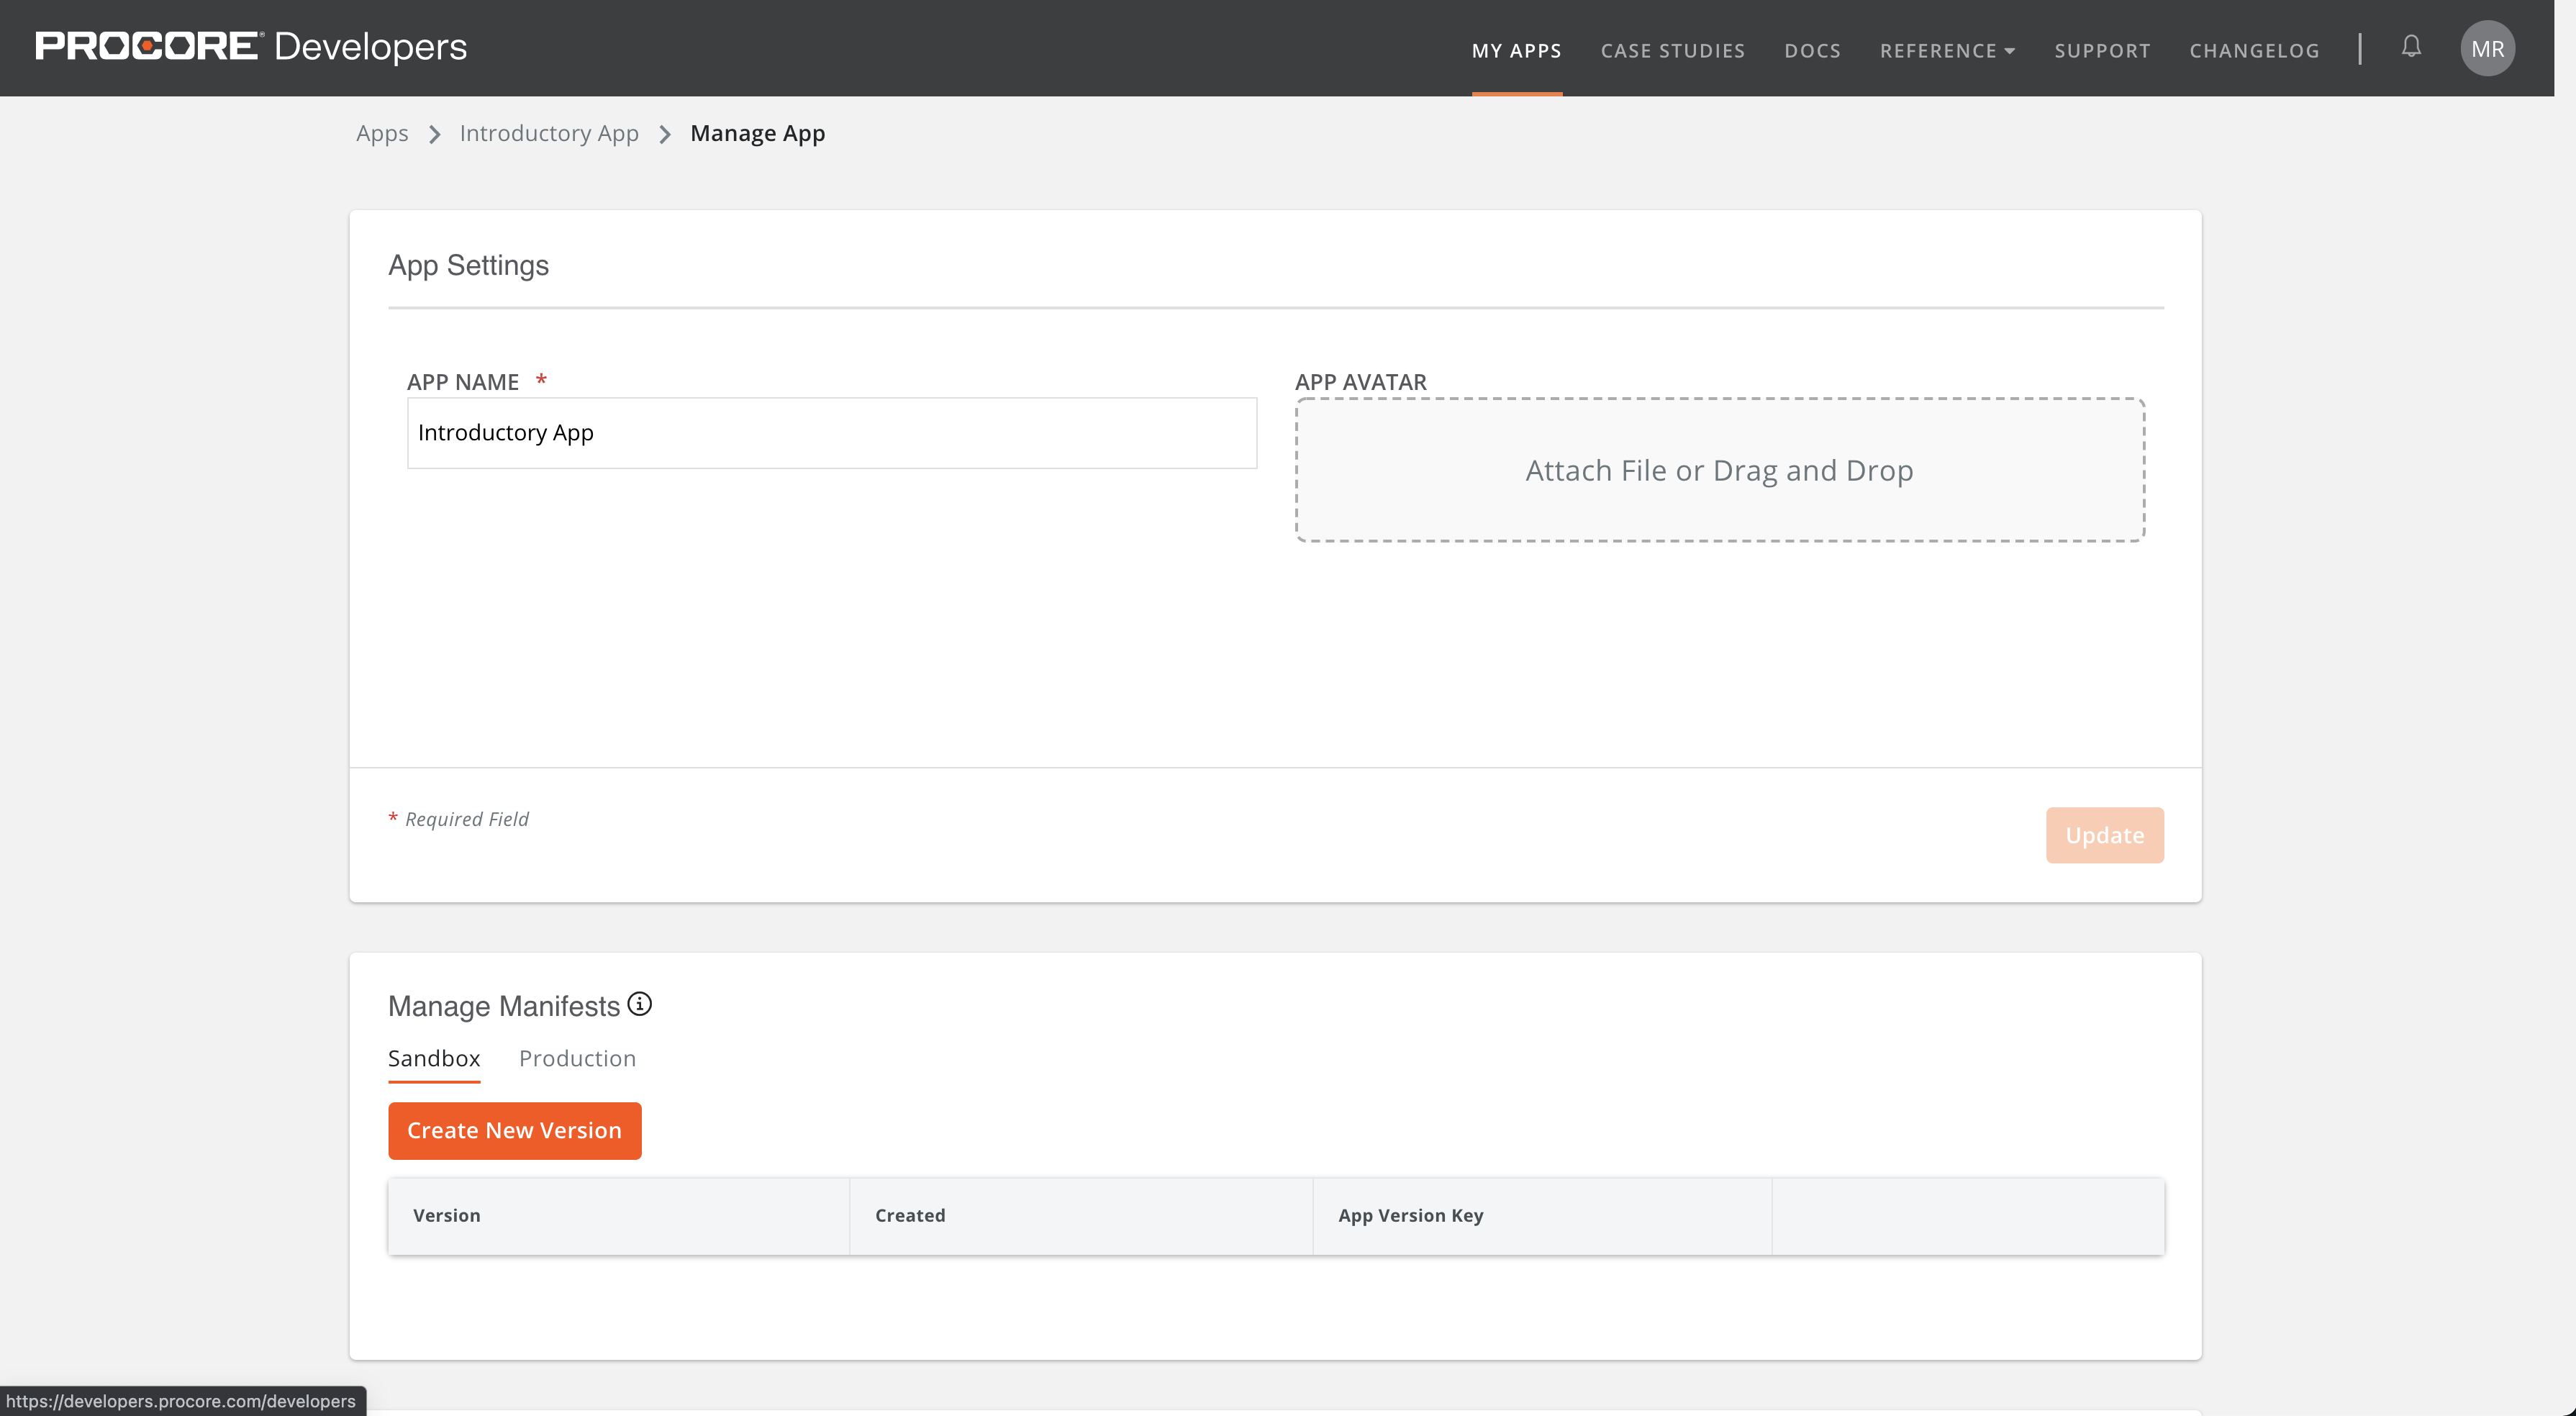Switch to the Production manifests tab
Screen dimensions: 2576x1416
pos(577,1058)
